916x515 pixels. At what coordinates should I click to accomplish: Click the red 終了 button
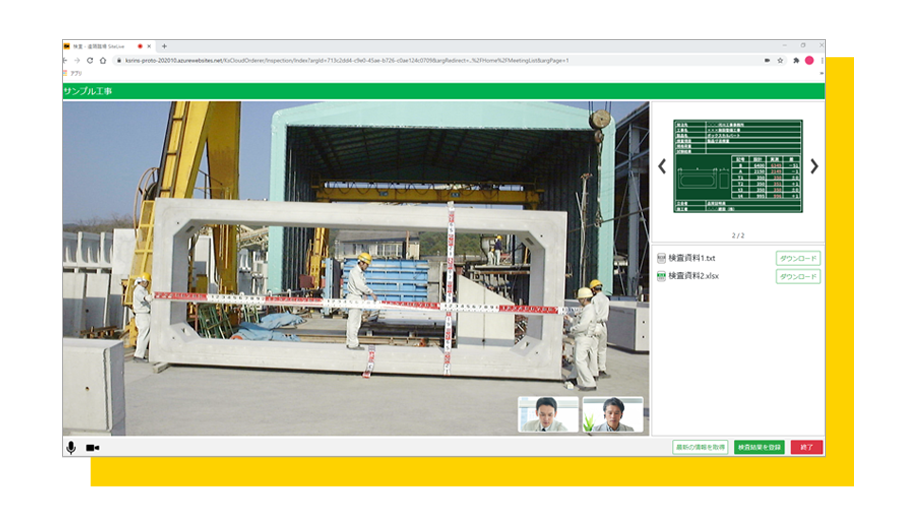(x=807, y=447)
